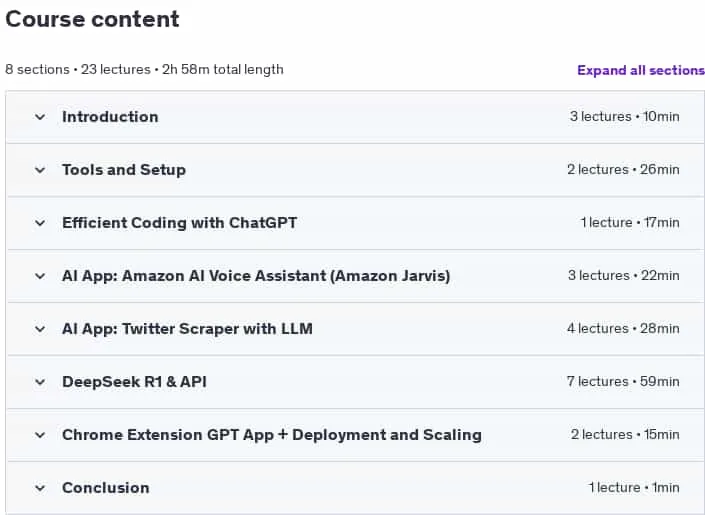Expand the Chrome Extension GPT App chevron
This screenshot has height=515, width=705.
40,435
